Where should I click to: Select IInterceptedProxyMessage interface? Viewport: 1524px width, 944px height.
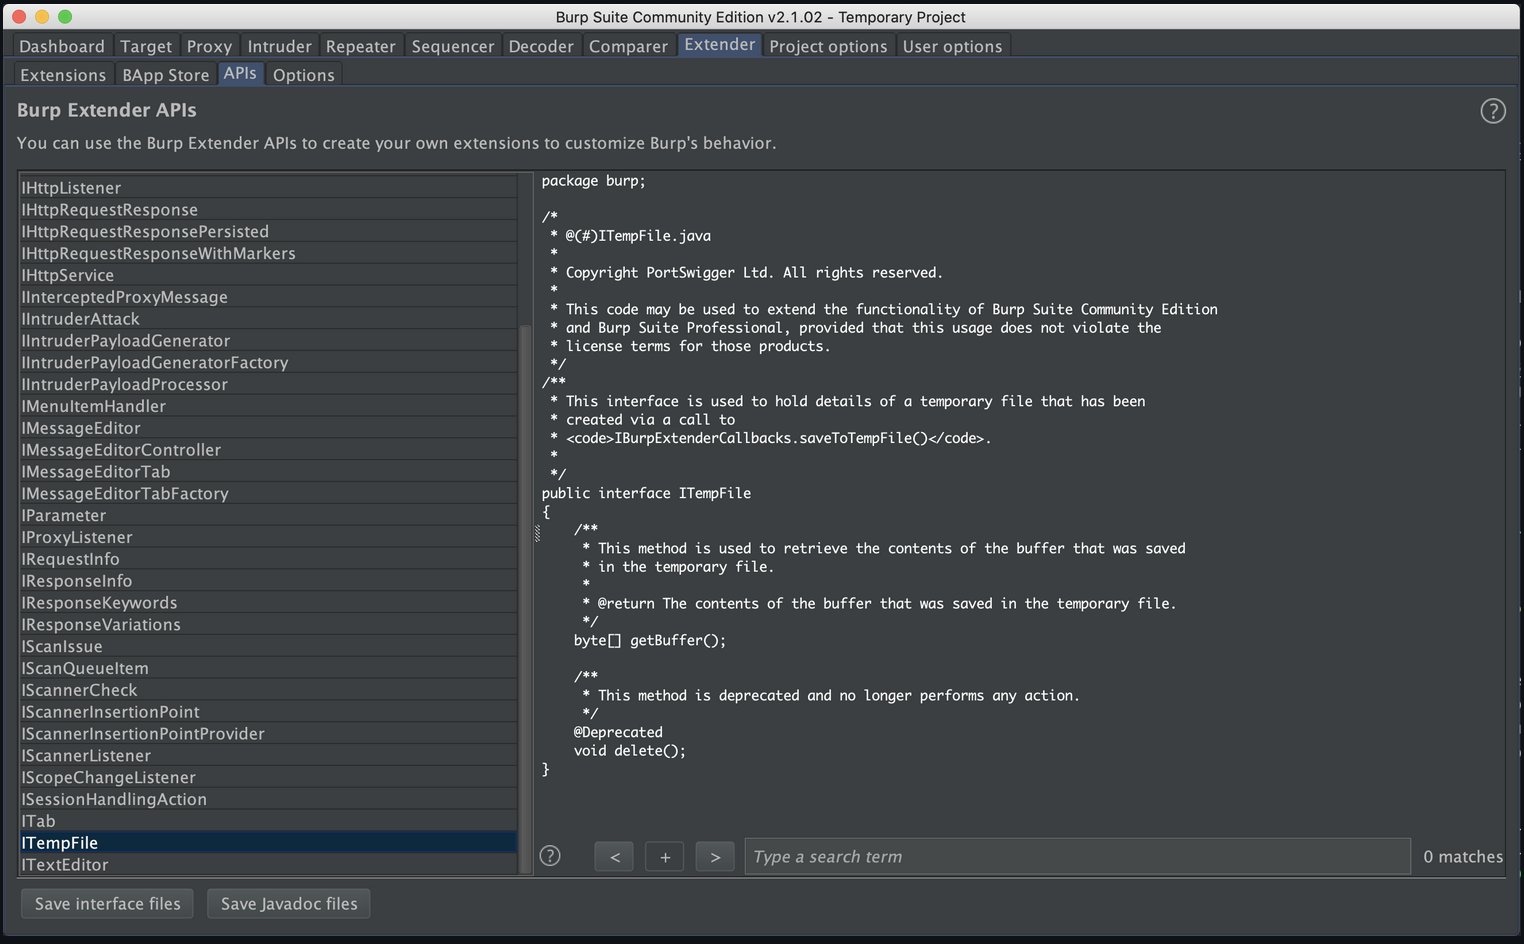click(x=268, y=297)
